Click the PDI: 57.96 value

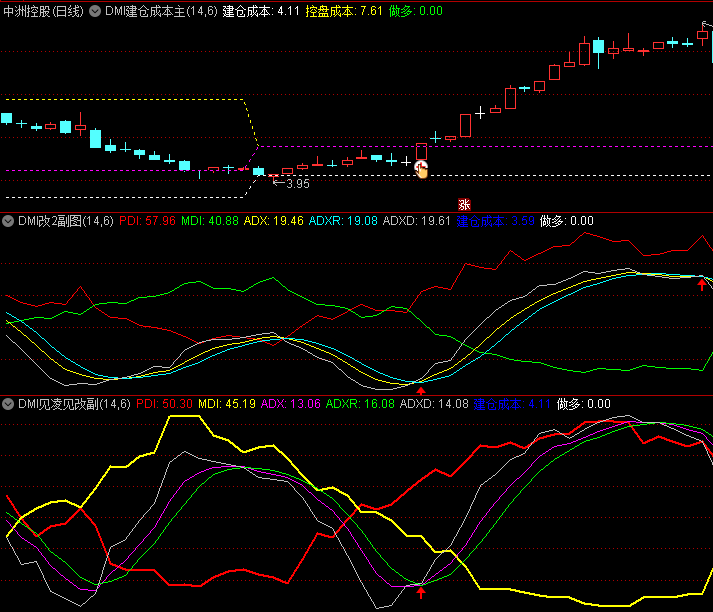click(x=147, y=221)
